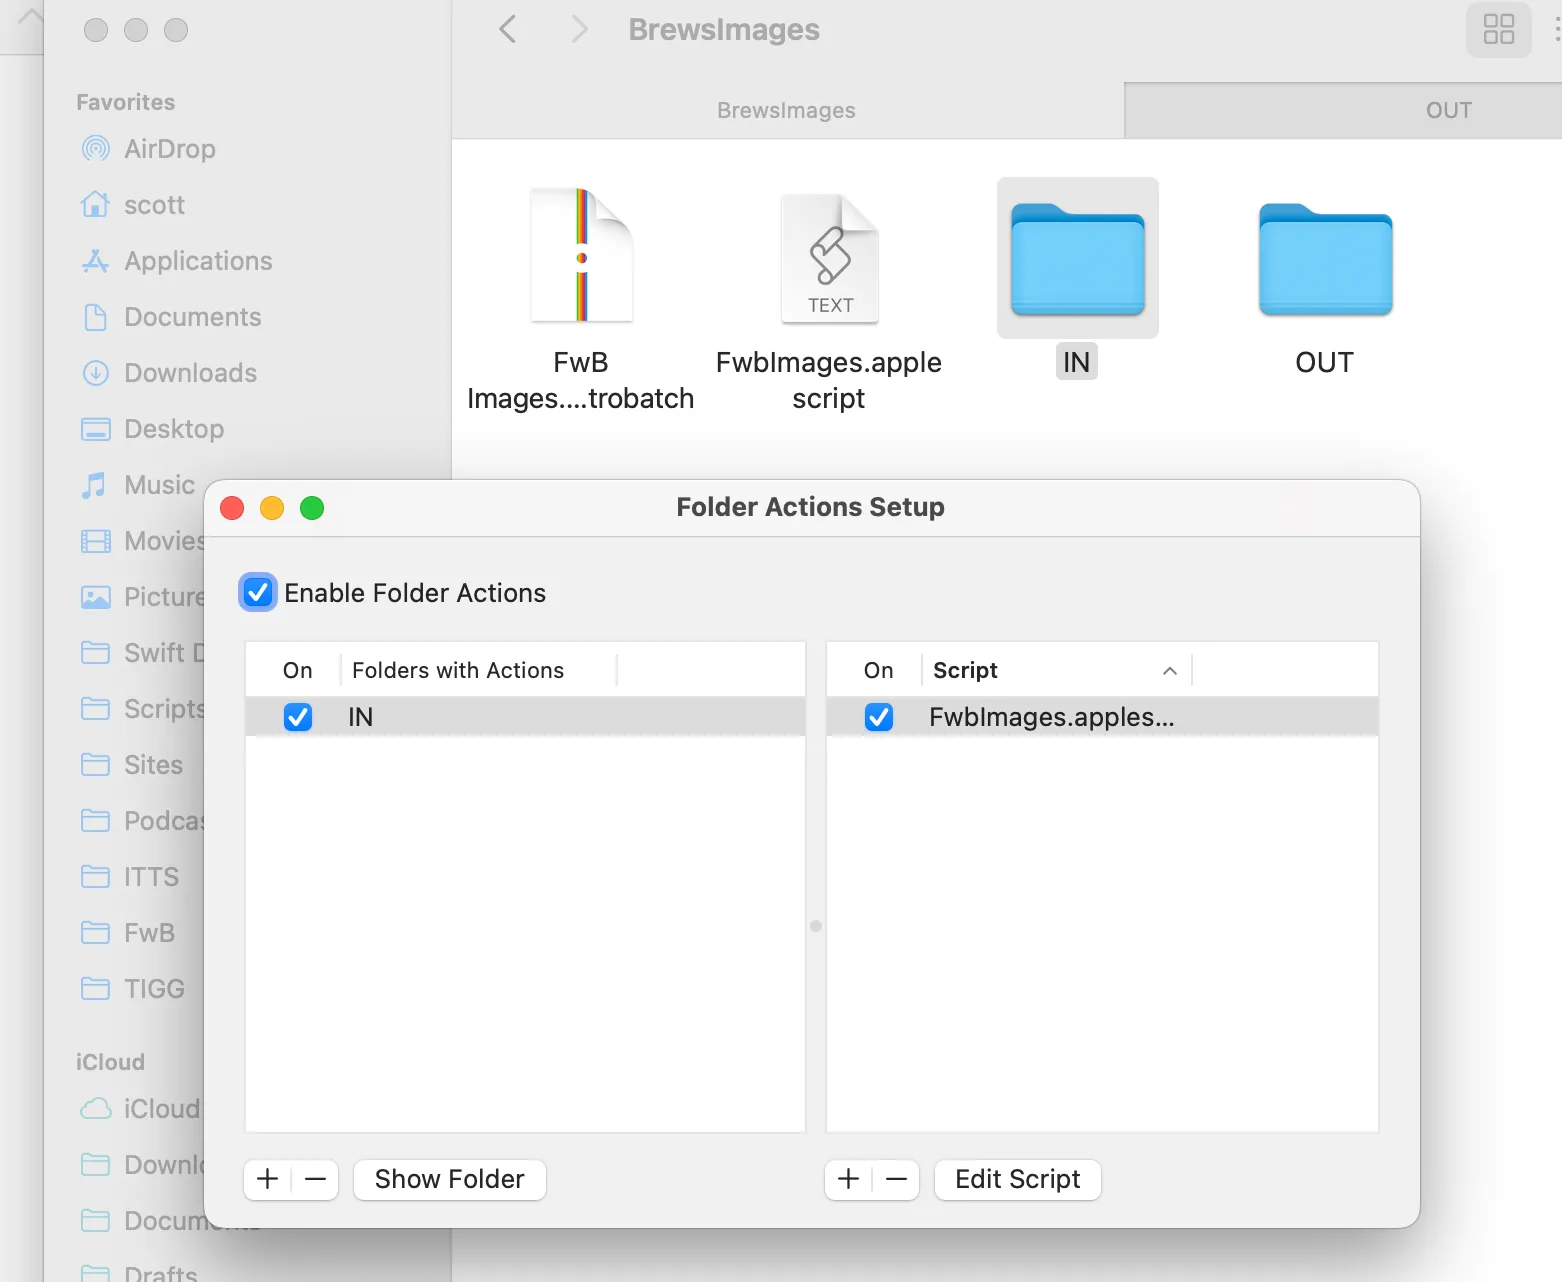Open the OUT folder icon
Viewport: 1562px width, 1282px height.
[x=1324, y=257]
